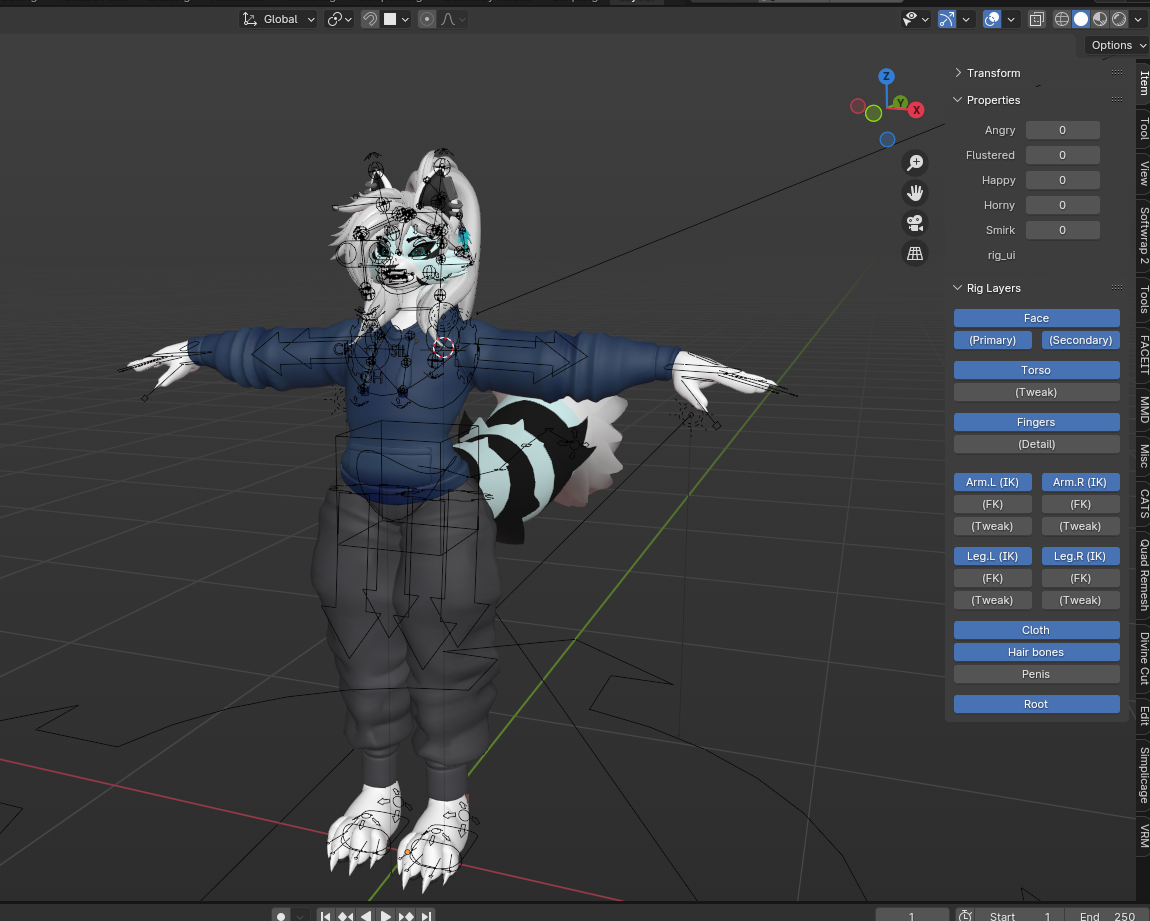1150x921 pixels.
Task: Click the auto keying record button
Action: pos(281,916)
